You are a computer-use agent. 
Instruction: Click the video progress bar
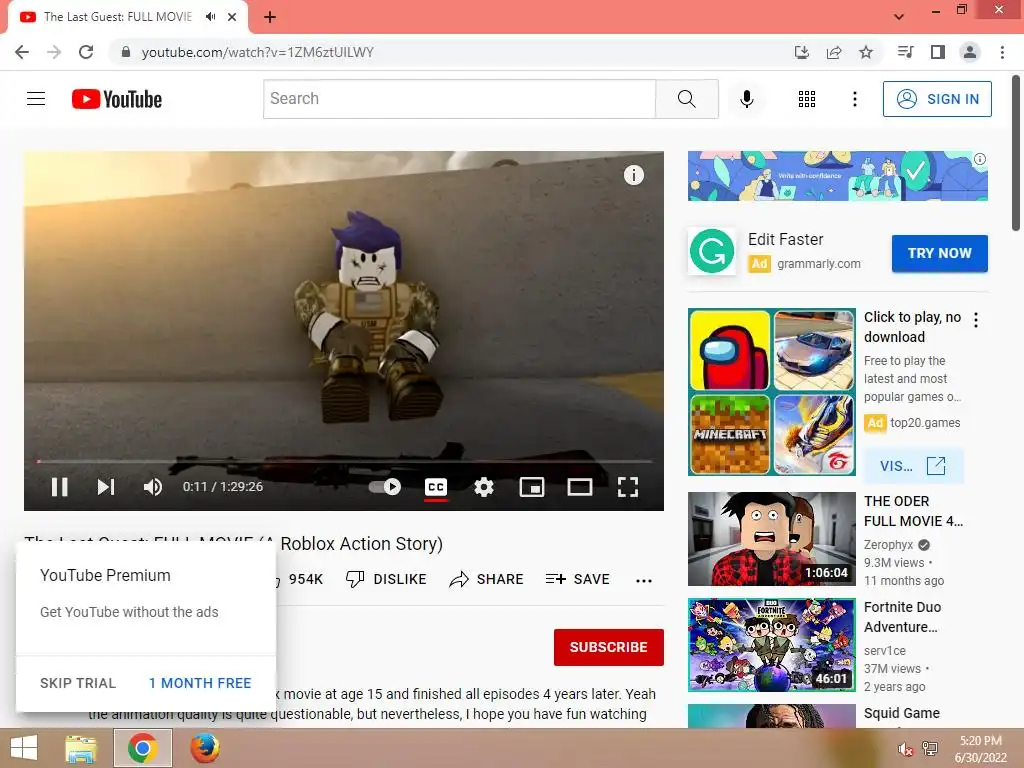(344, 461)
